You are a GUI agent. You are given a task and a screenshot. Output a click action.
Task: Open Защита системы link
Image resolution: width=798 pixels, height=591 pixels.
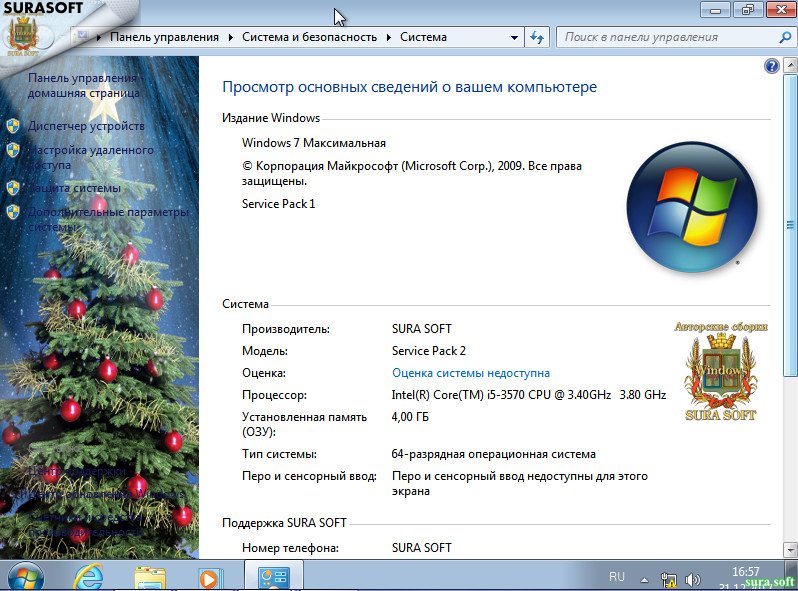tap(74, 188)
